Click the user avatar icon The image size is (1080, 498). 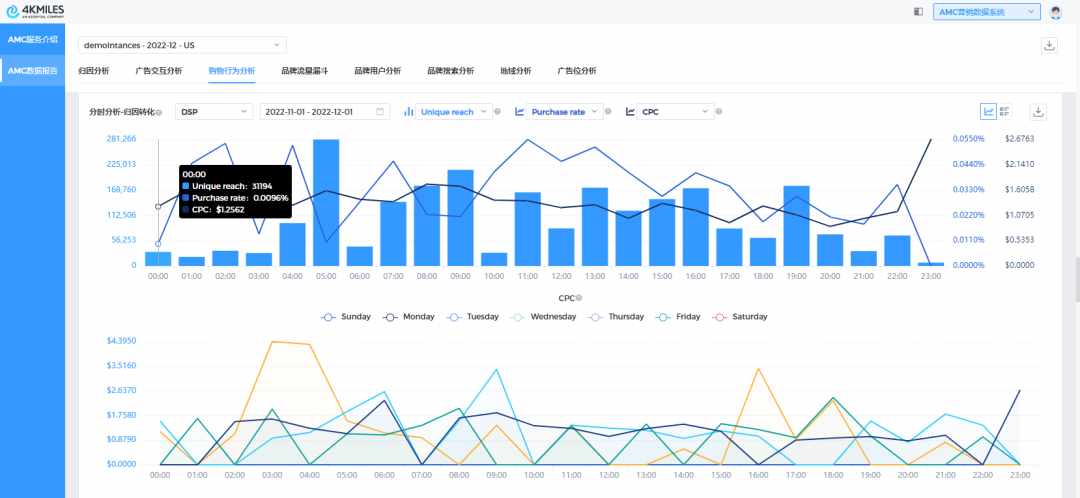coord(1056,12)
